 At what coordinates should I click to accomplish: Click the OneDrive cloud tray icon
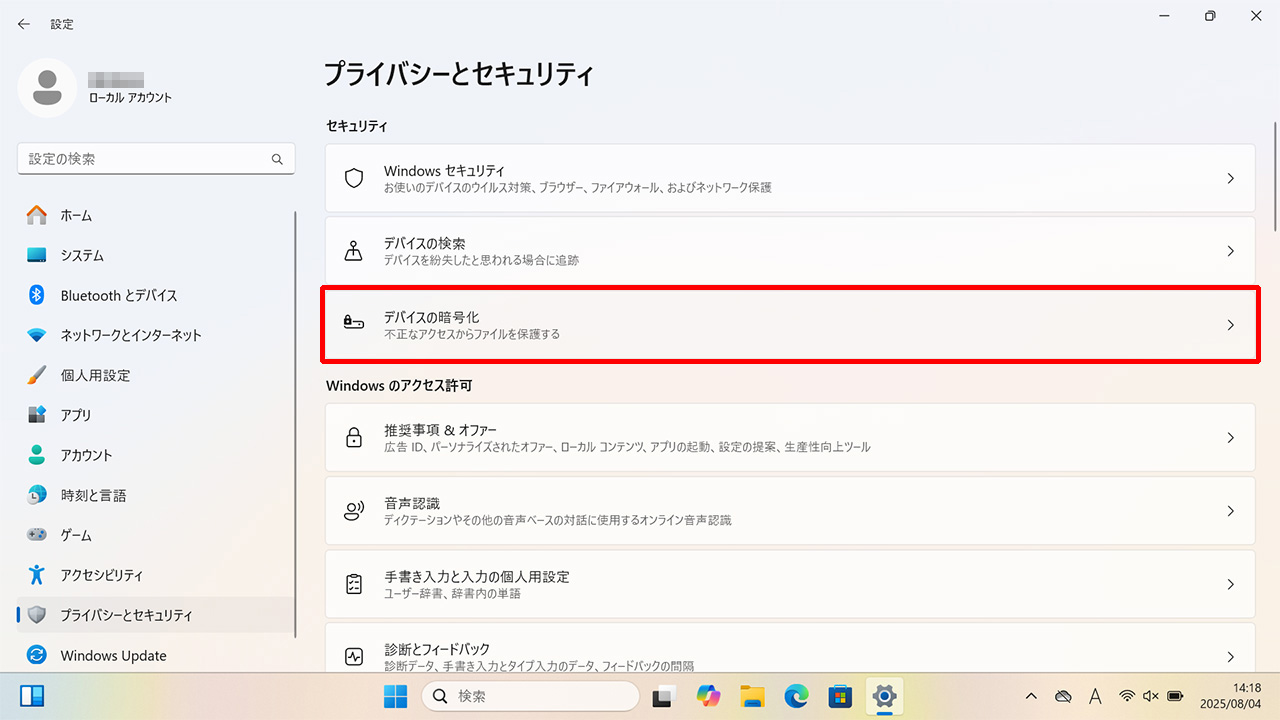(x=1064, y=695)
